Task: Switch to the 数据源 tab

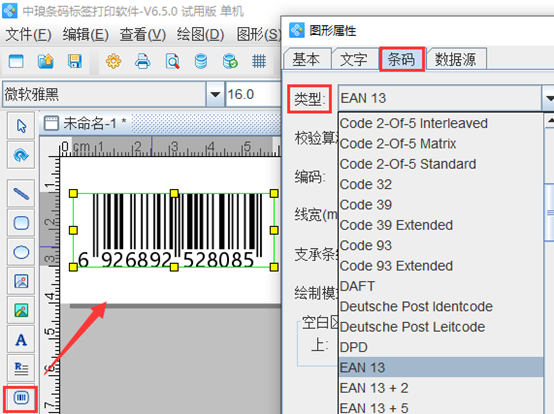Action: [456, 59]
